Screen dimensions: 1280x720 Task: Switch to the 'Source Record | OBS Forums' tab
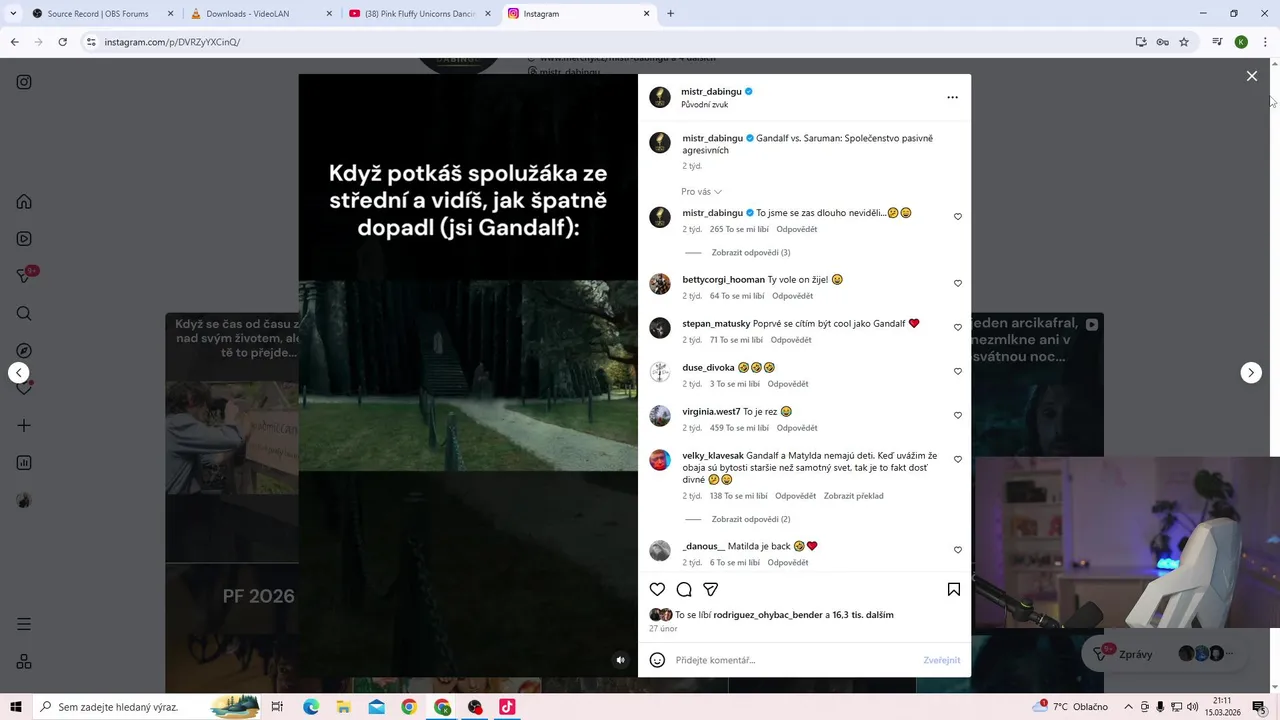[103, 14]
